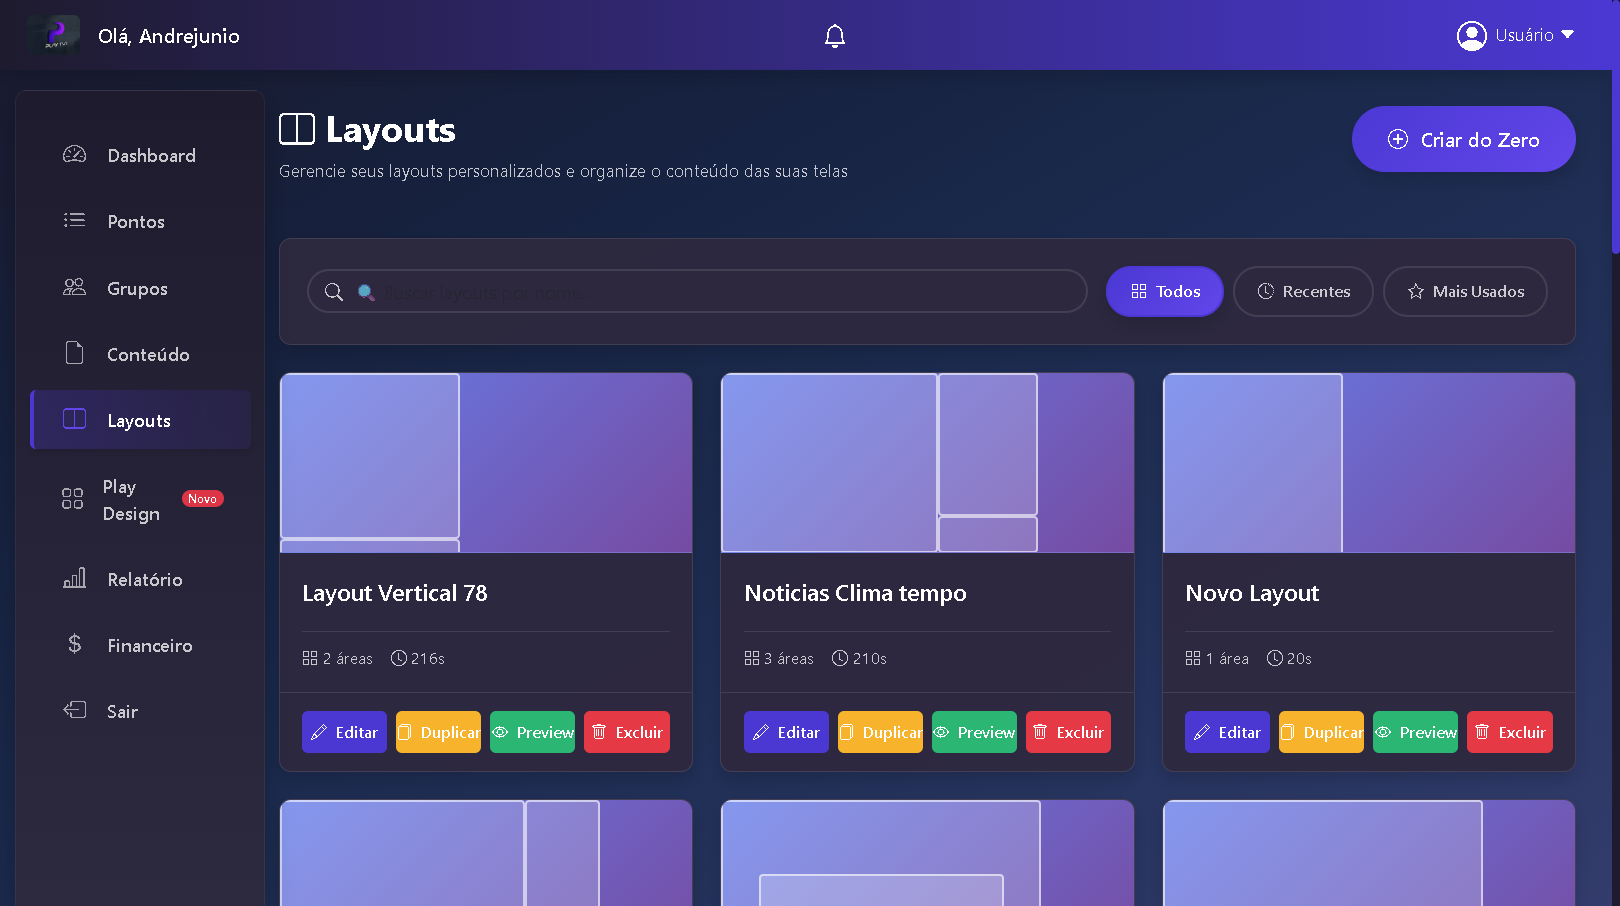Click Criar do Zero button
The image size is (1620, 906).
click(1463, 139)
